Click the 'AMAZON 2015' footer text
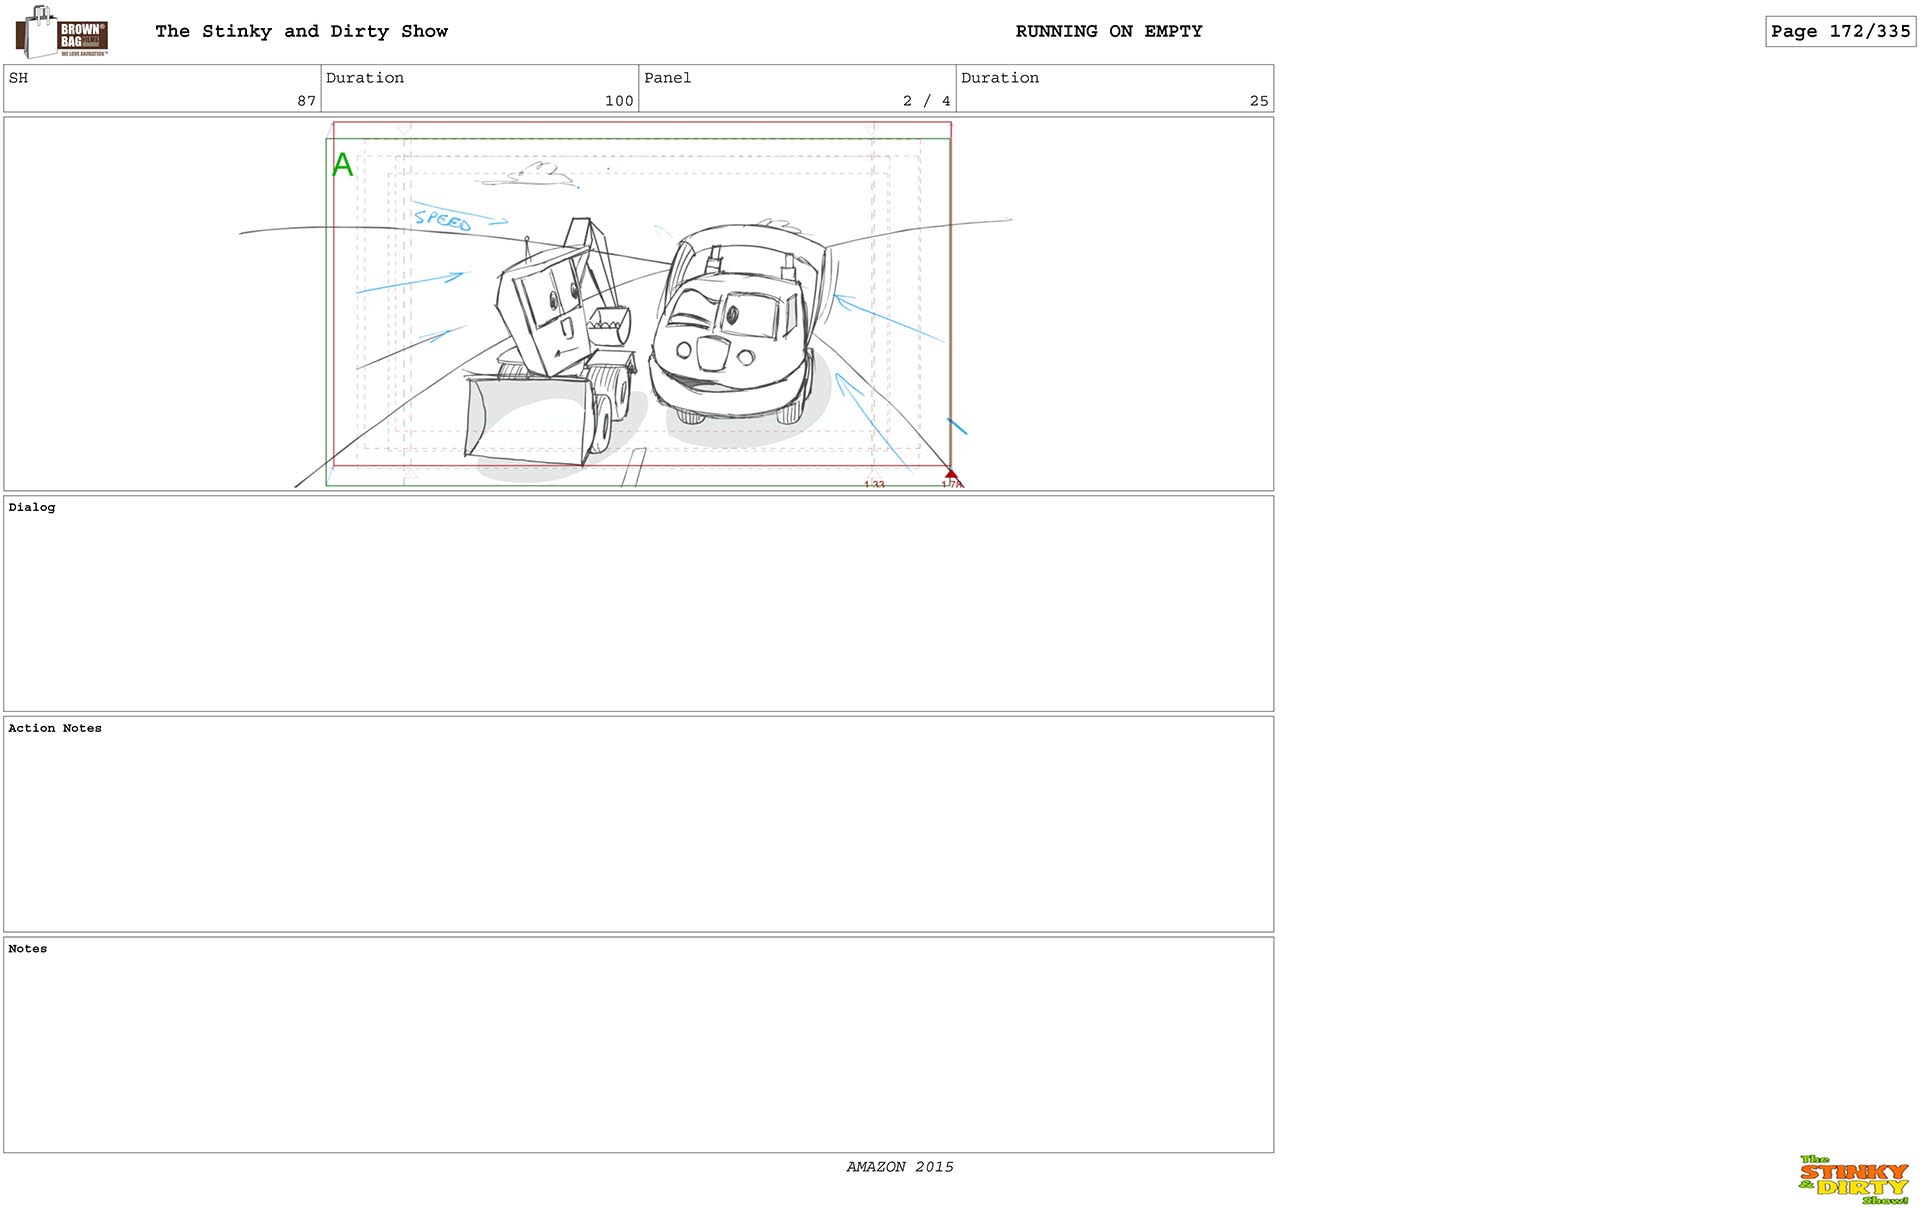Screen dimensions: 1920x1208 (x=900, y=1167)
